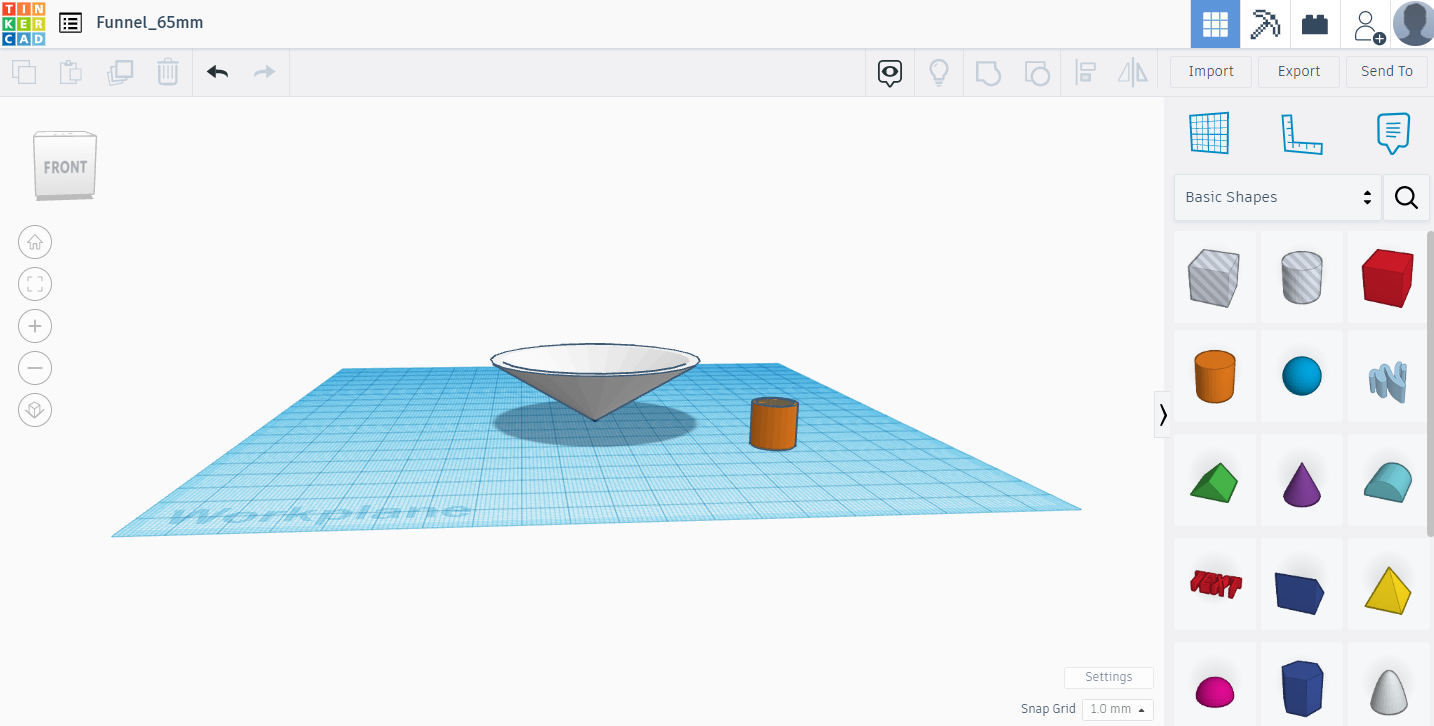This screenshot has height=726, width=1434.
Task: Open the Snap Grid 1.0 mm dropdown
Action: click(x=1118, y=709)
